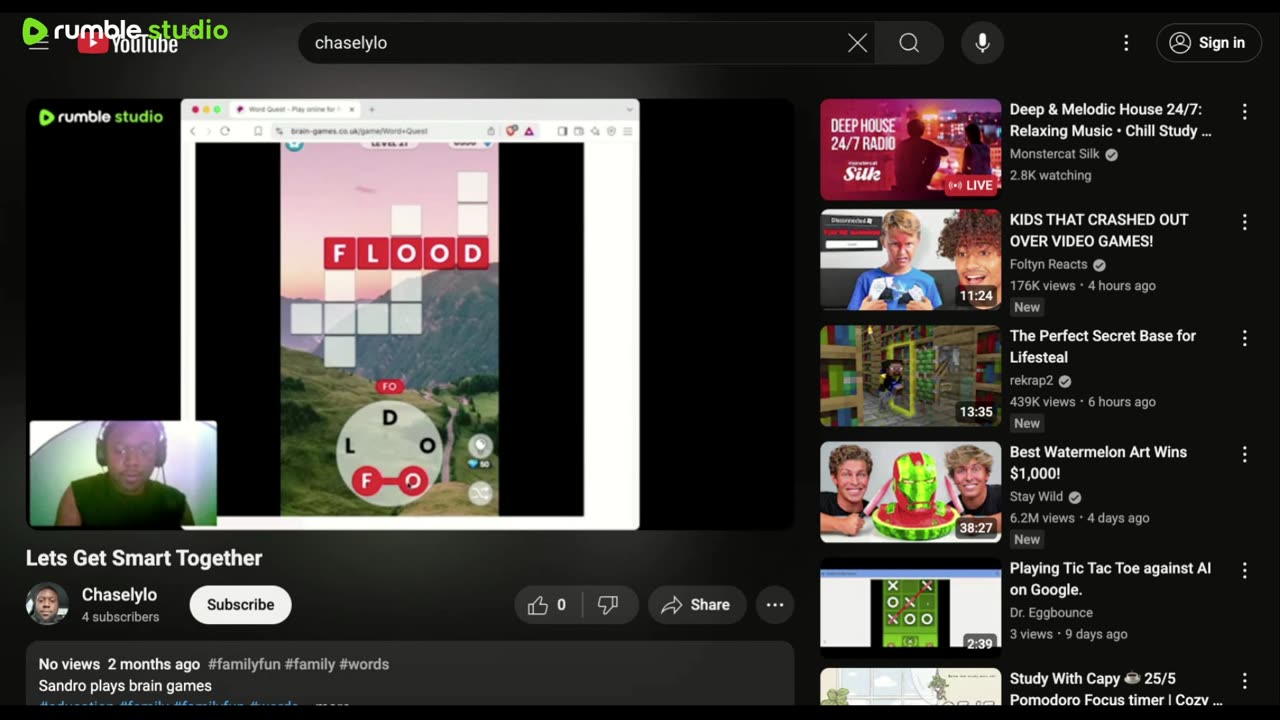Open options menu for Kids That Crashed Out video
The image size is (1280, 720).
[x=1245, y=222]
